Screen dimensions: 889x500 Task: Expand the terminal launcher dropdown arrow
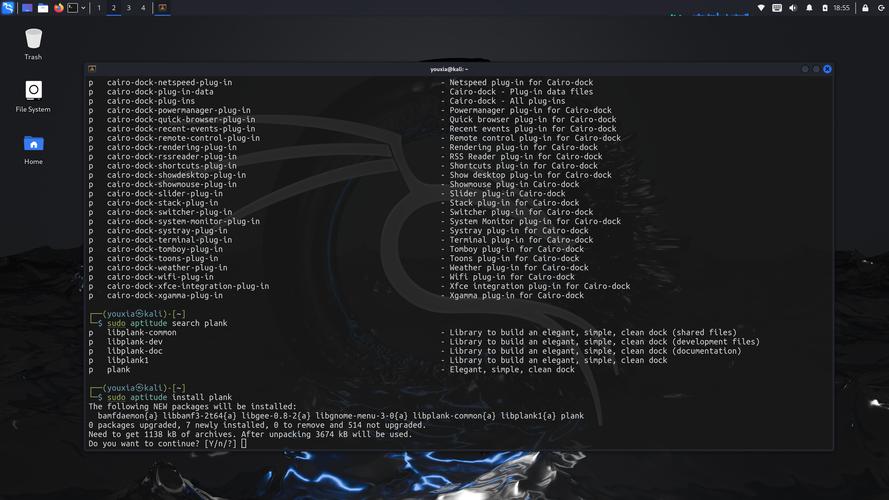click(83, 8)
